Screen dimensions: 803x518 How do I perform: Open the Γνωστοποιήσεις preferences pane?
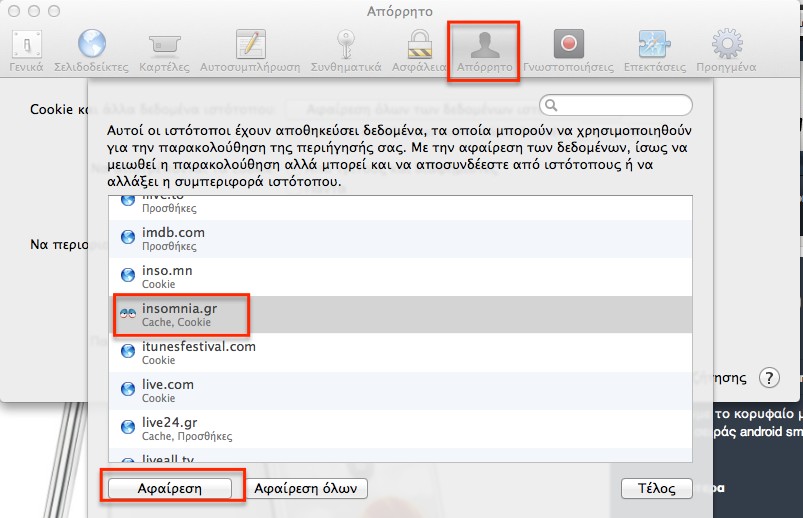point(568,51)
